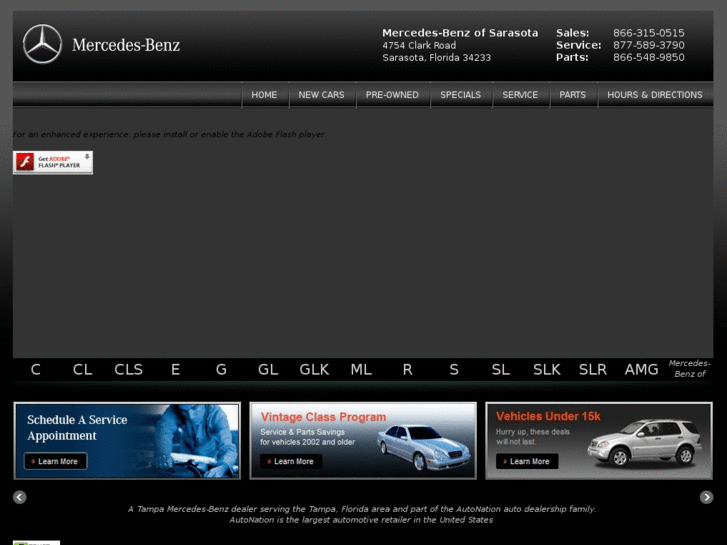Select the GLK class model link
The width and height of the screenshot is (727, 545).
coord(314,370)
